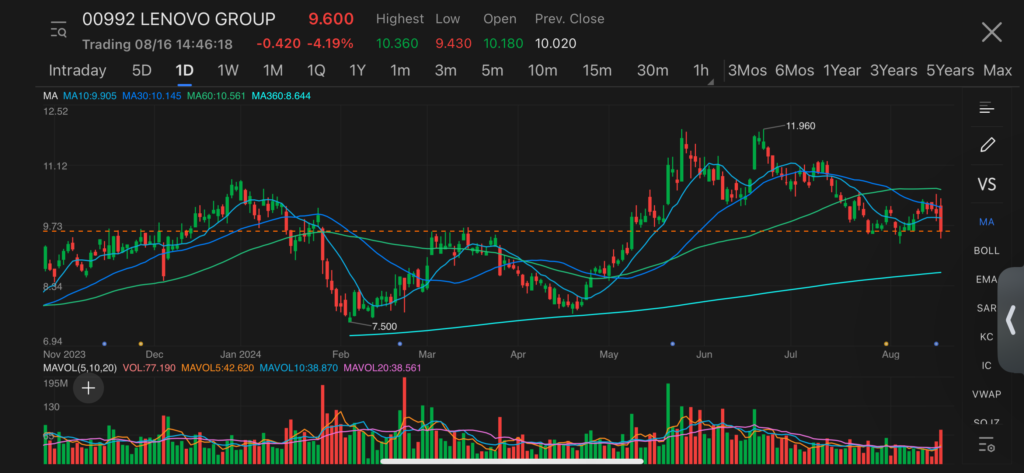
Task: Open the stock search list icon
Action: point(58,31)
